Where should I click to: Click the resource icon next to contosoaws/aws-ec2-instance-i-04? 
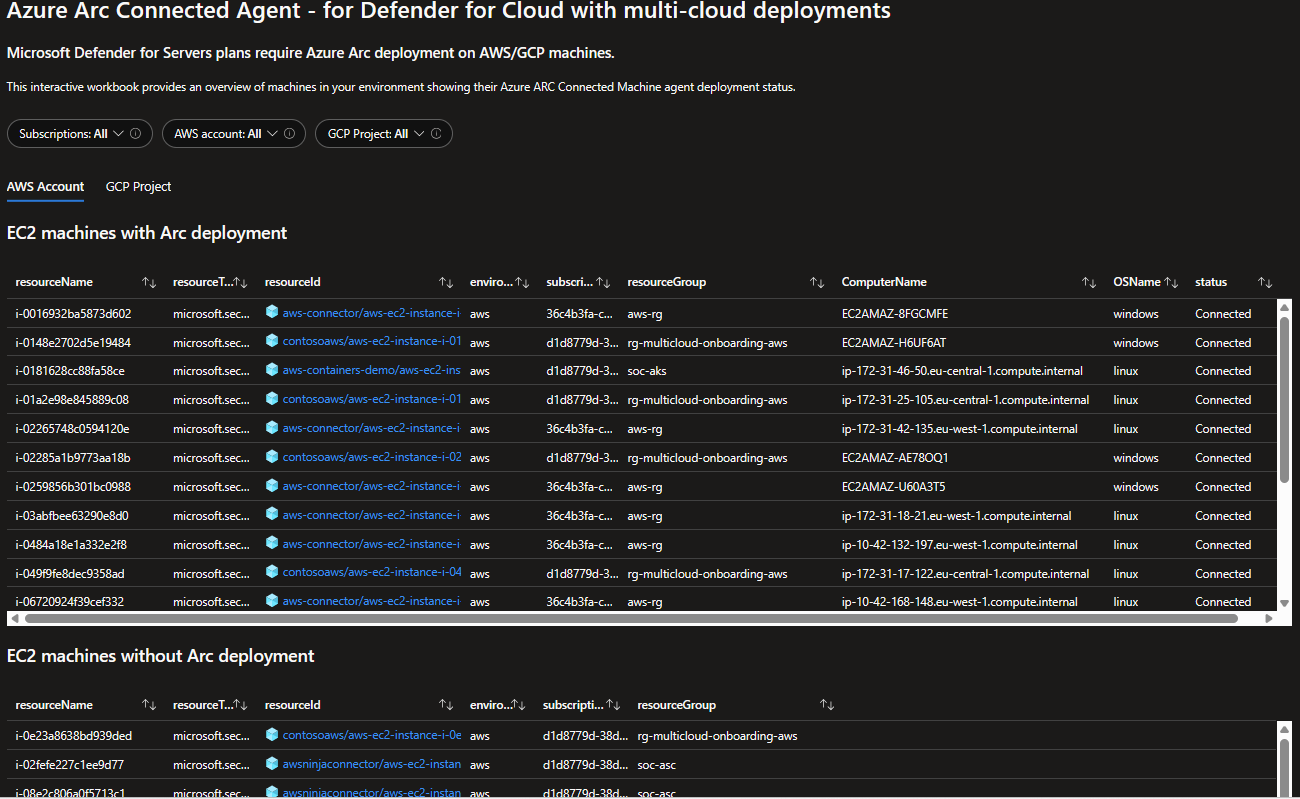click(x=272, y=572)
